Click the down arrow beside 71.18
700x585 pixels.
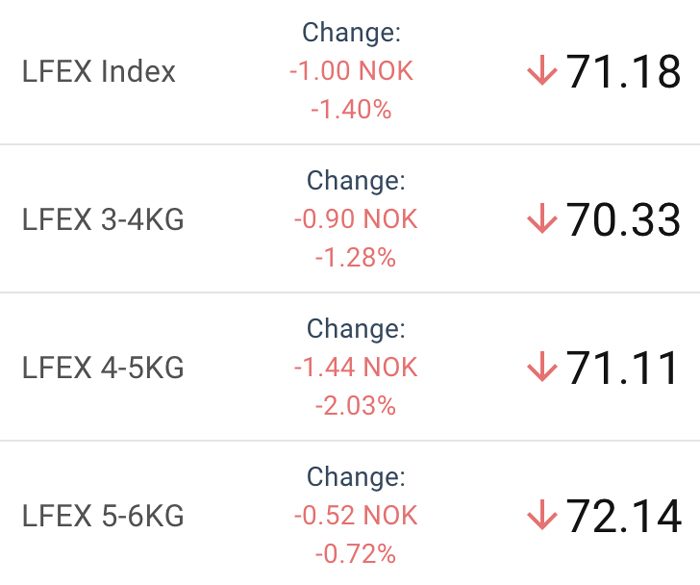542,70
